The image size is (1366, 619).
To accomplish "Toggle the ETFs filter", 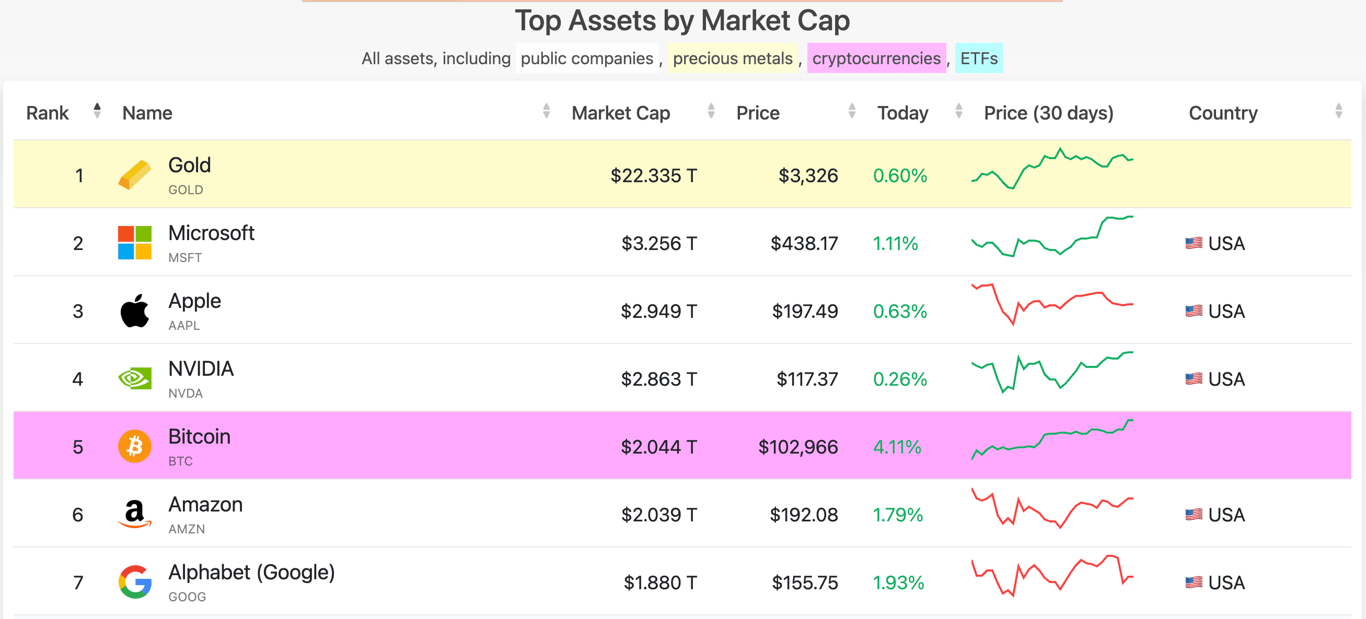I will click(x=979, y=59).
